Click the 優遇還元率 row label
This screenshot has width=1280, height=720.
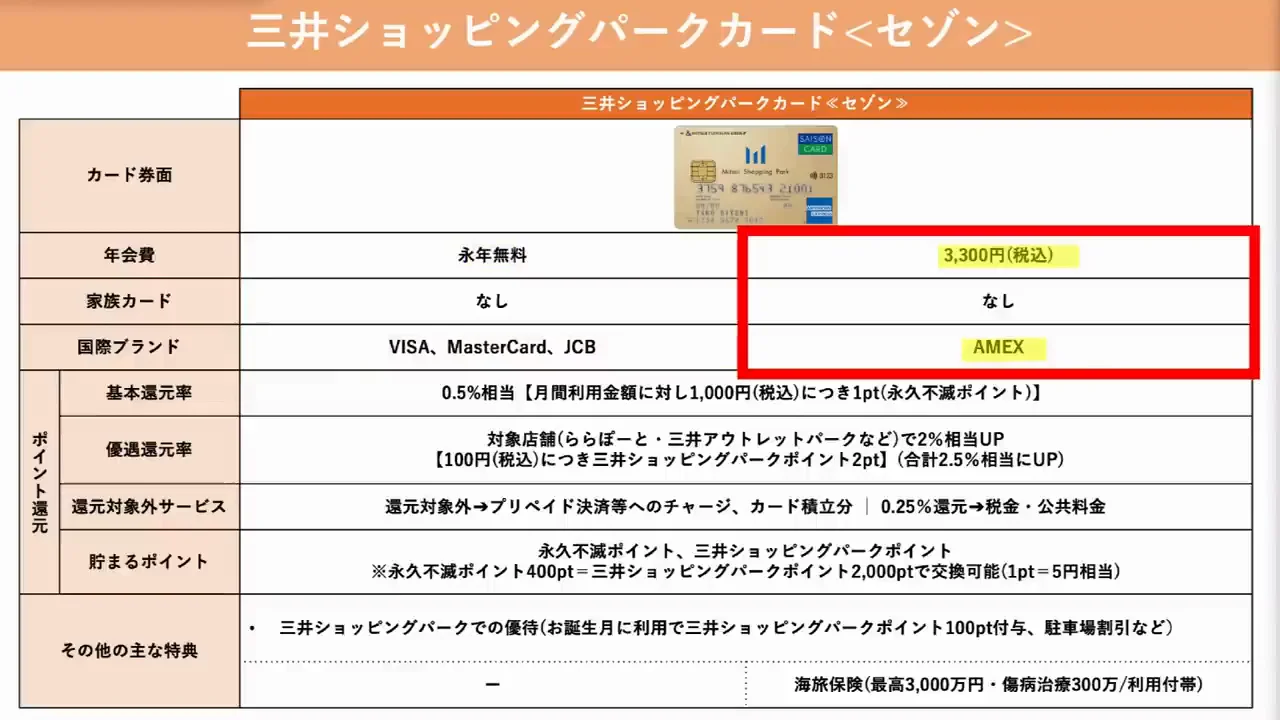pyautogui.click(x=149, y=450)
